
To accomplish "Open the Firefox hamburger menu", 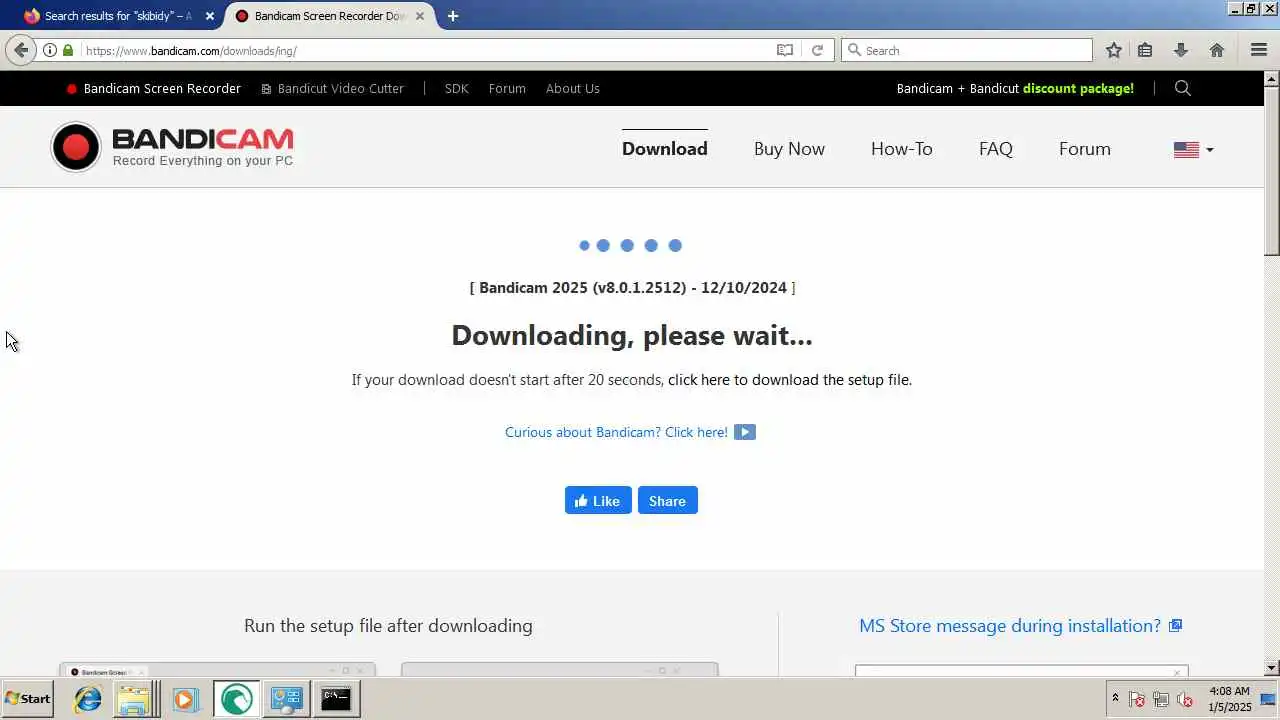I will click(x=1259, y=50).
